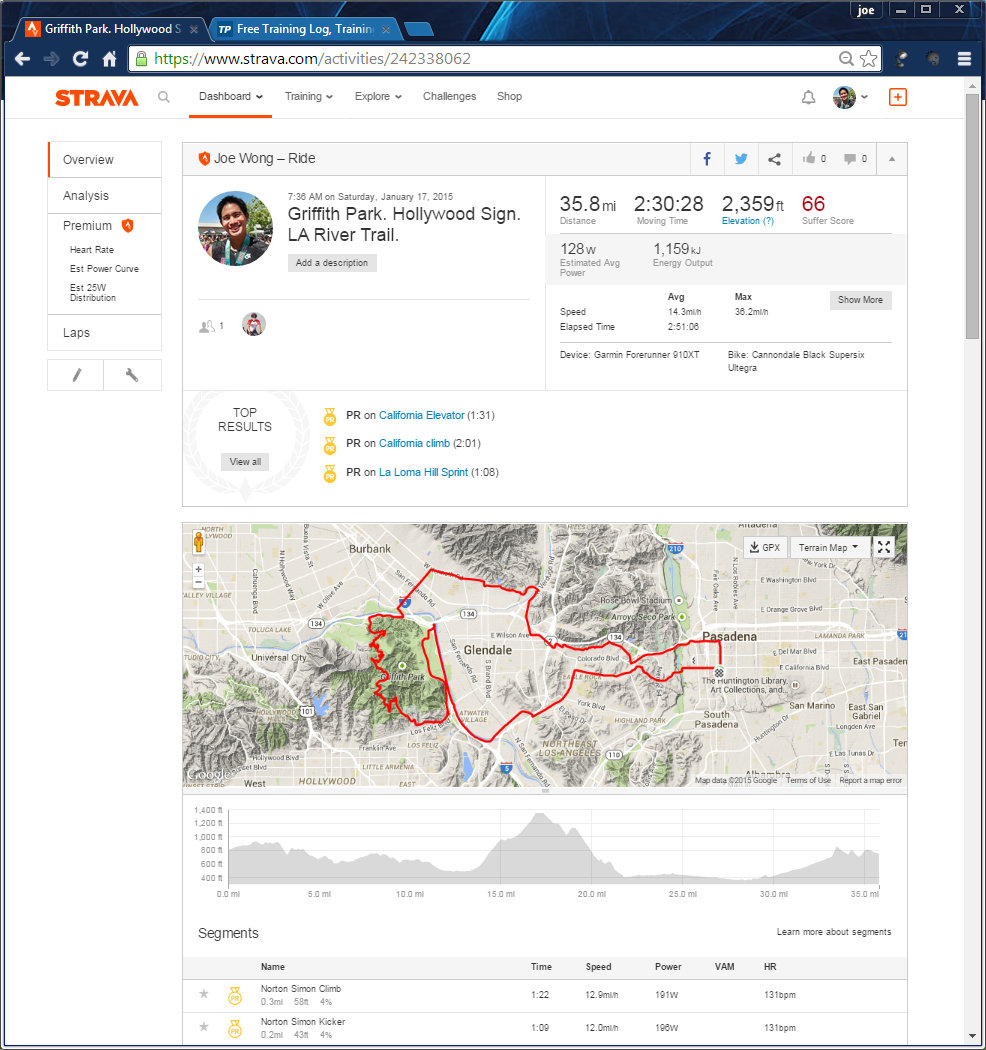
Task: Open the Terrain Map dropdown
Action: [829, 547]
